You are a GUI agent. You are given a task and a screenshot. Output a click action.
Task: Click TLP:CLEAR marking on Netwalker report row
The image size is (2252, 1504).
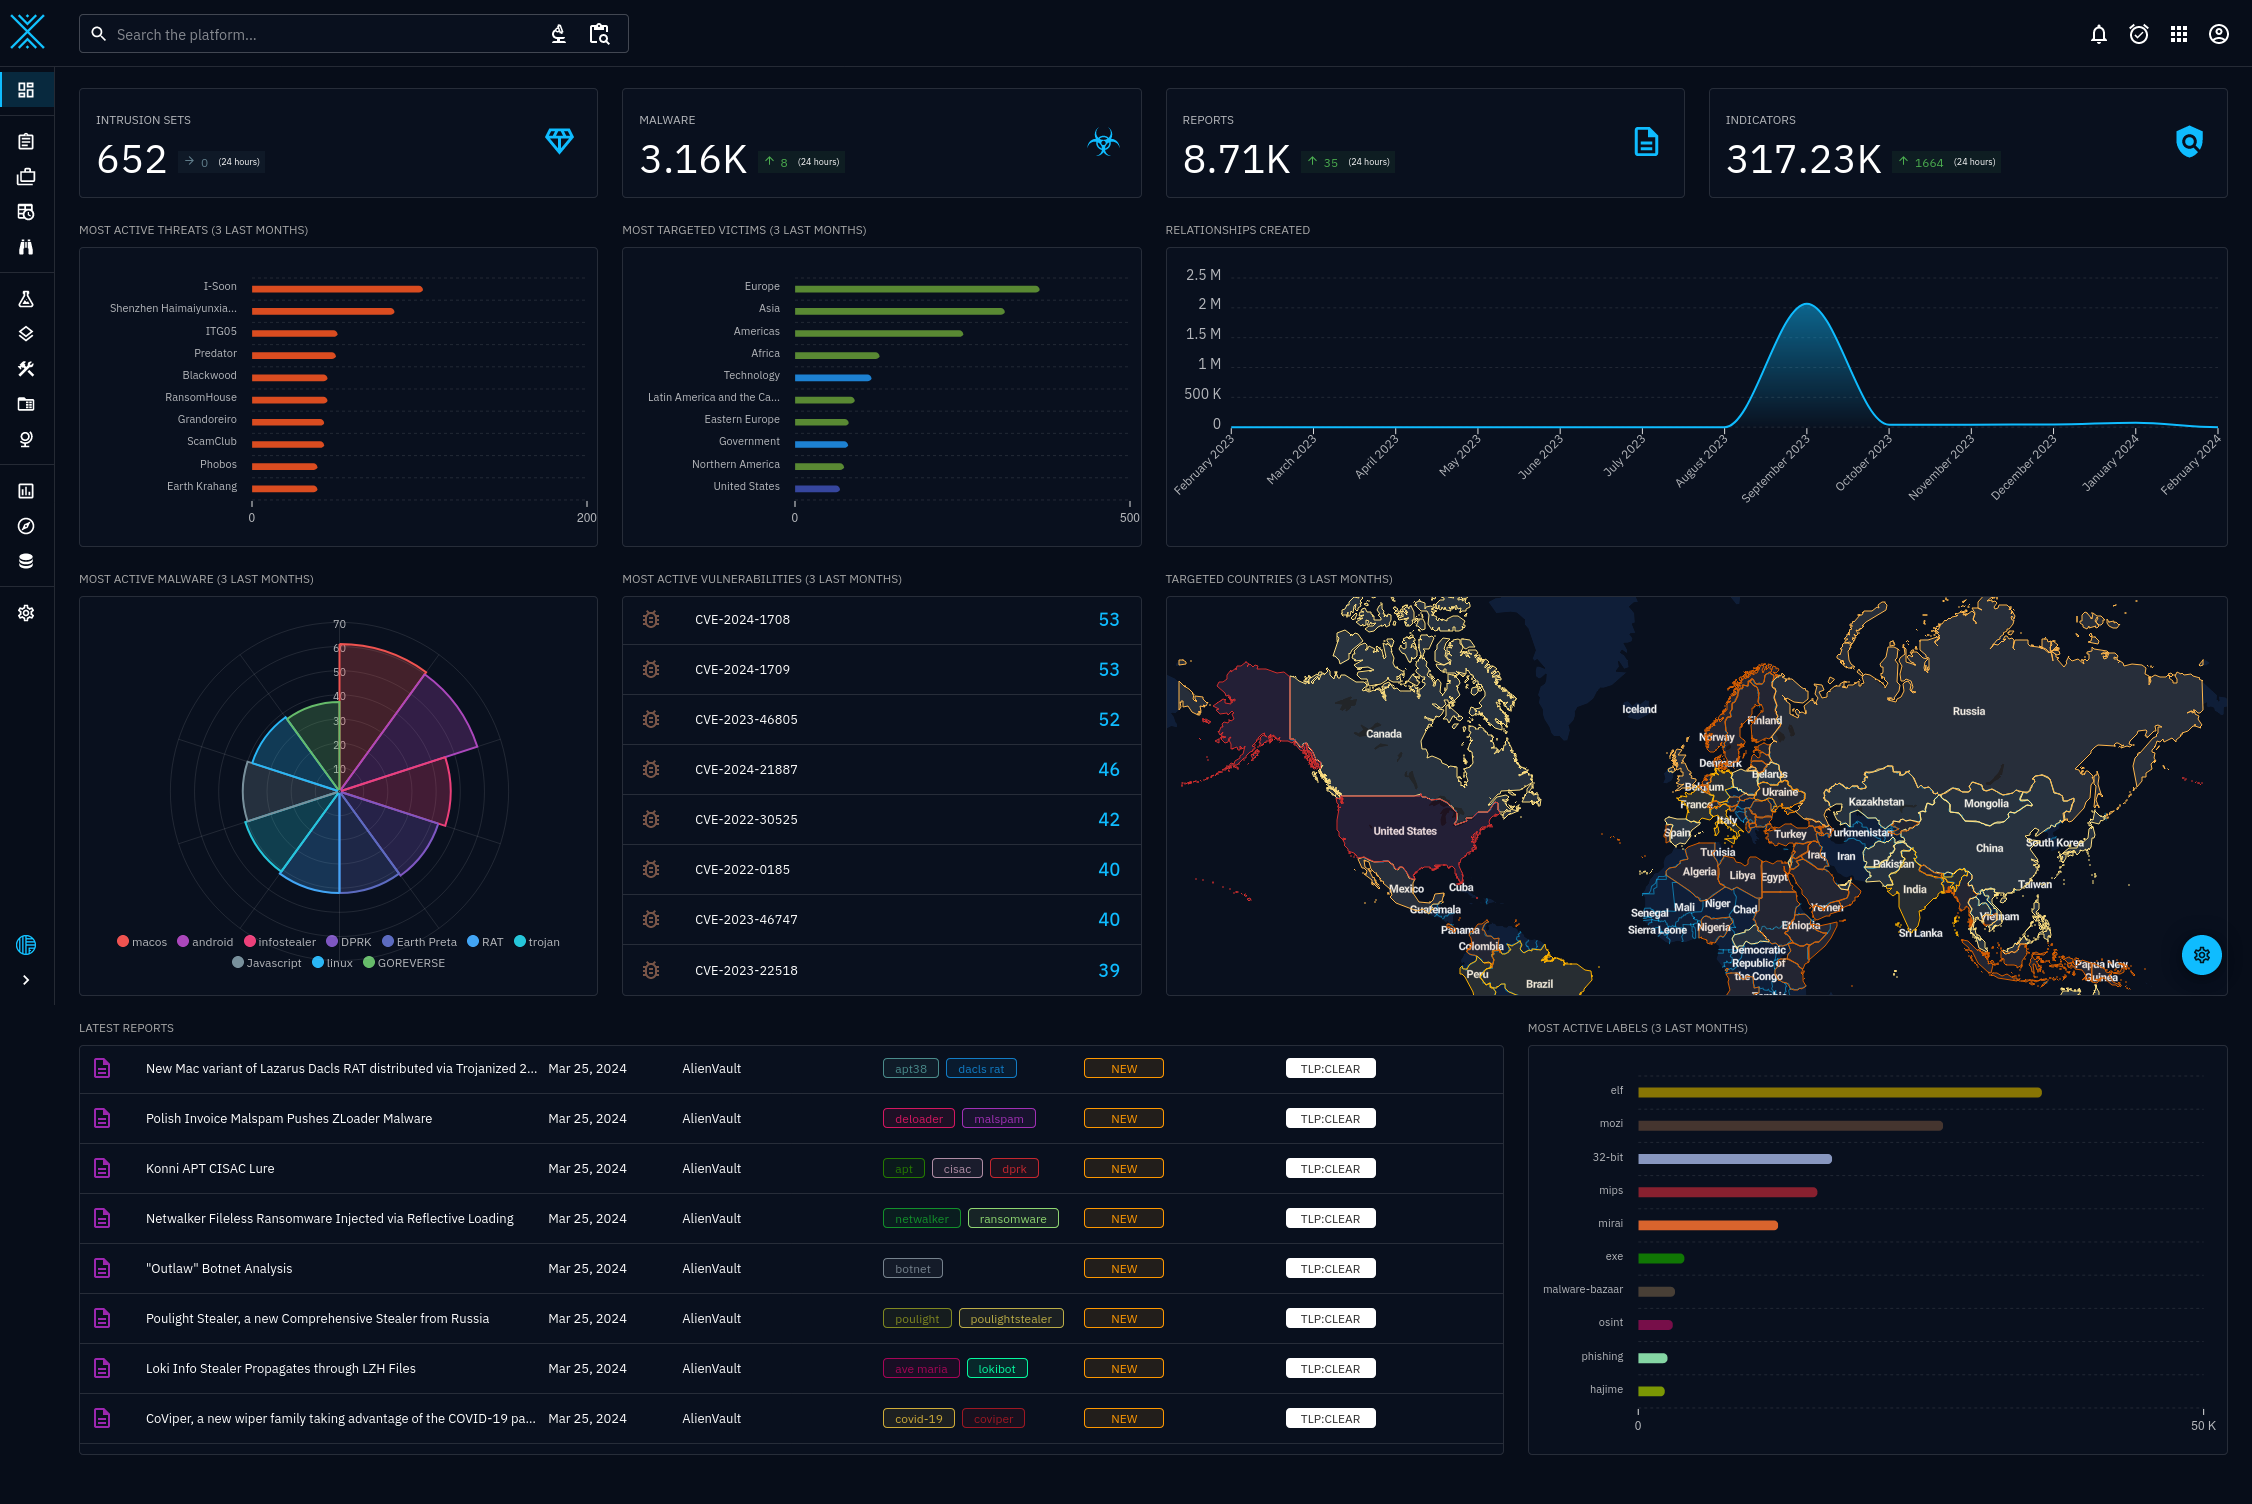pos(1330,1218)
